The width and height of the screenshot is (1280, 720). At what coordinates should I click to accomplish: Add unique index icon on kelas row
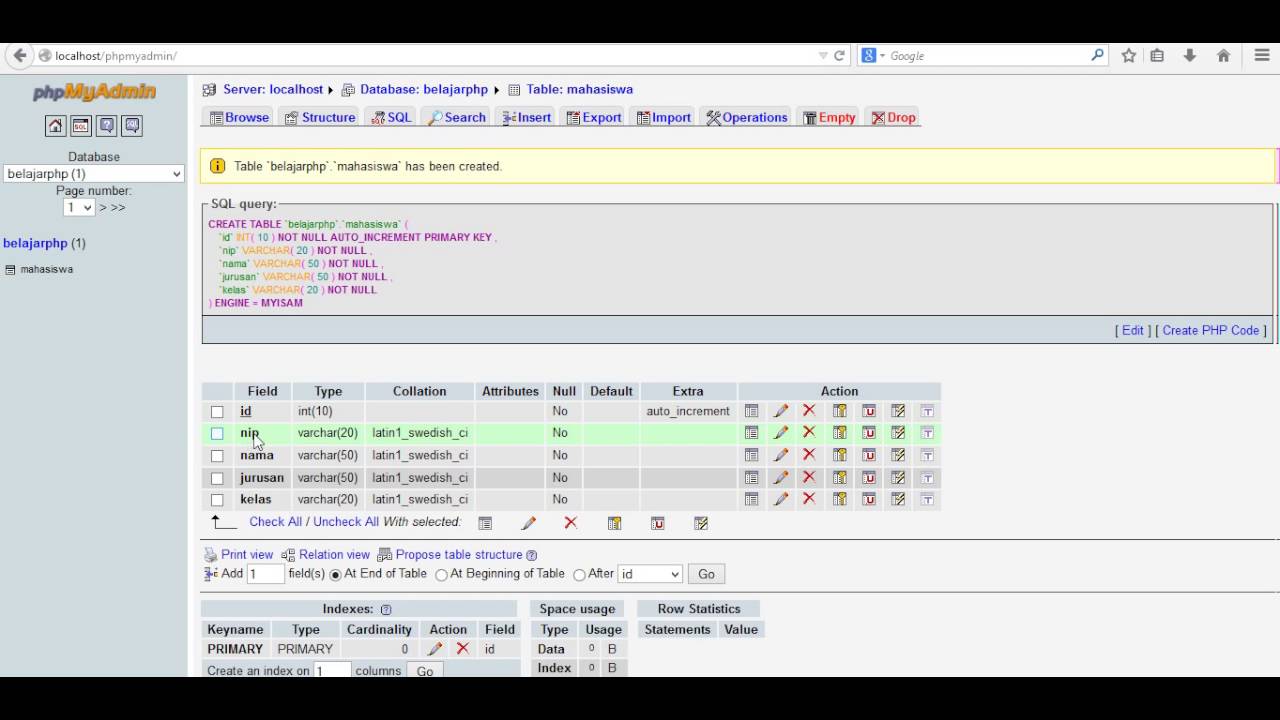[x=869, y=499]
